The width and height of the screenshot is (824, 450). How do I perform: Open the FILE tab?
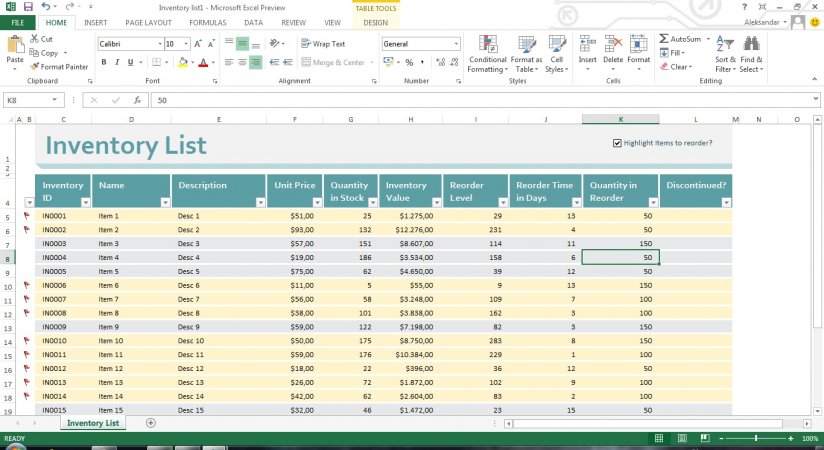tap(18, 23)
